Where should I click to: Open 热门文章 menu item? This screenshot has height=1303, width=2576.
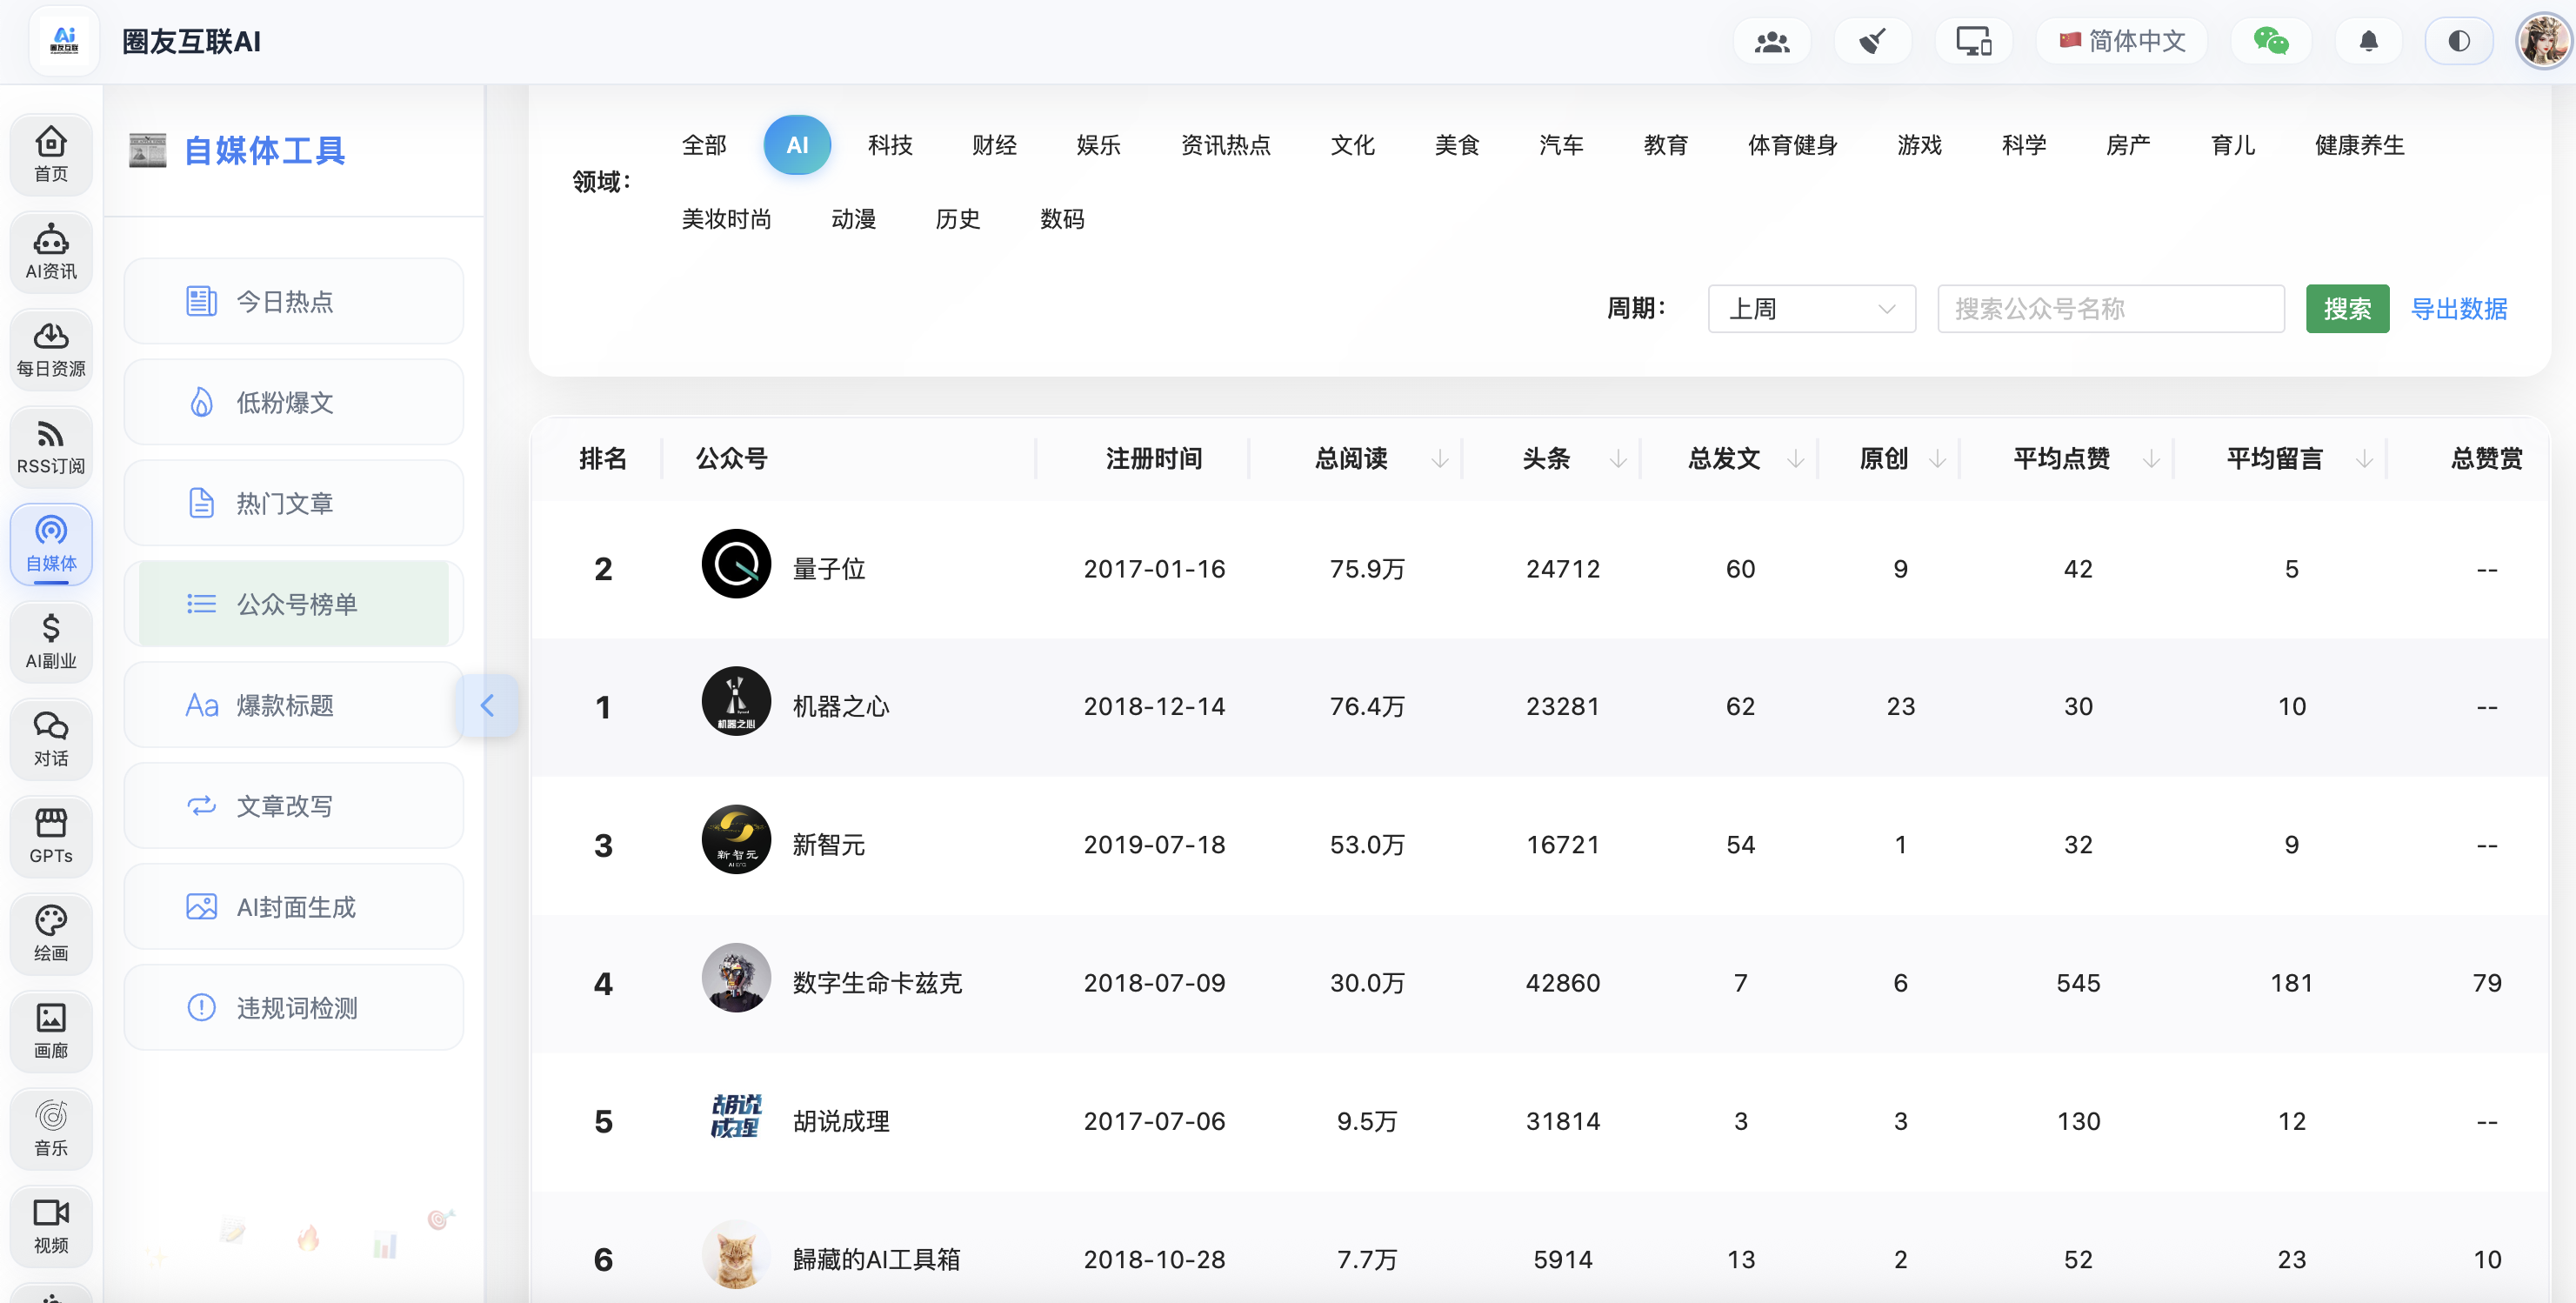point(294,503)
